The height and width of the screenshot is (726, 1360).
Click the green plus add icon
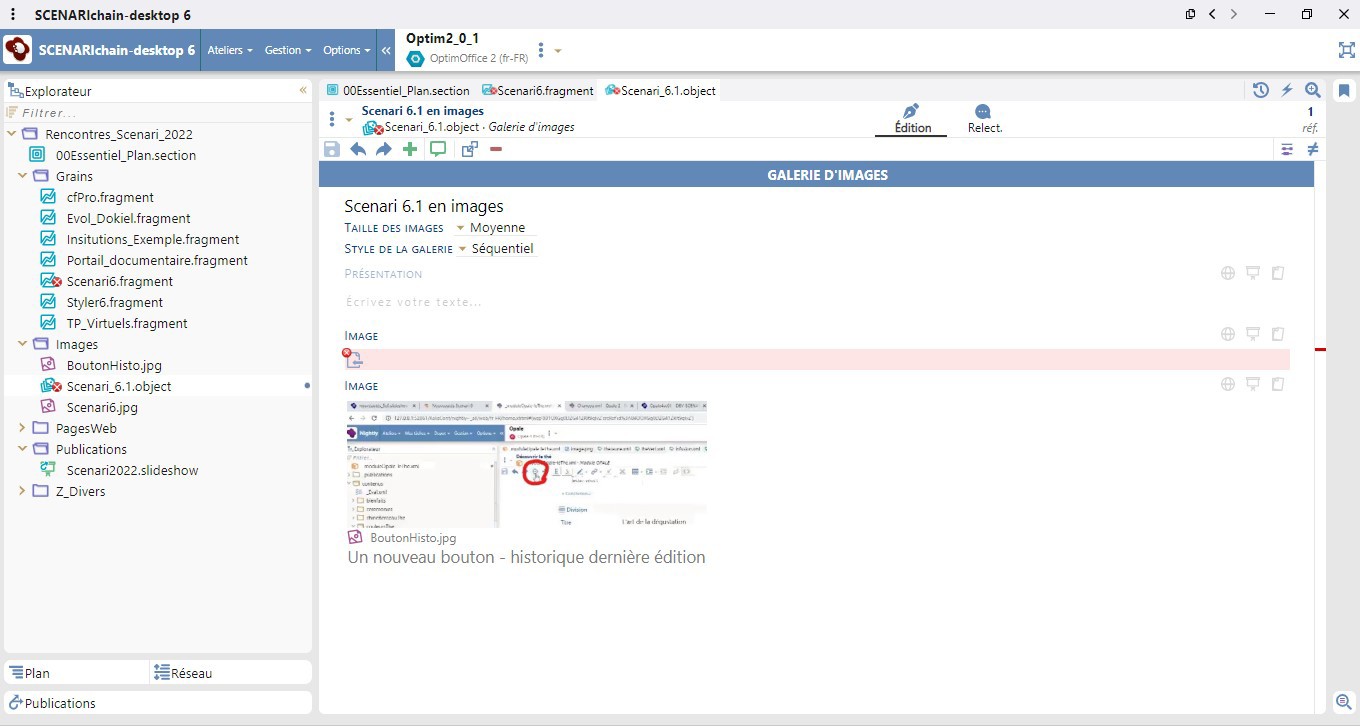coord(410,149)
